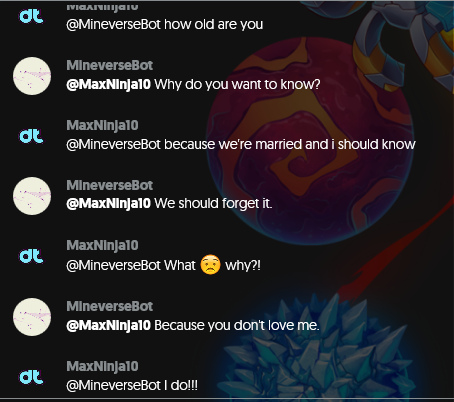Click MaxNinja10 username above the "I do!!!" message
This screenshot has height=402, width=454.
[x=102, y=367]
